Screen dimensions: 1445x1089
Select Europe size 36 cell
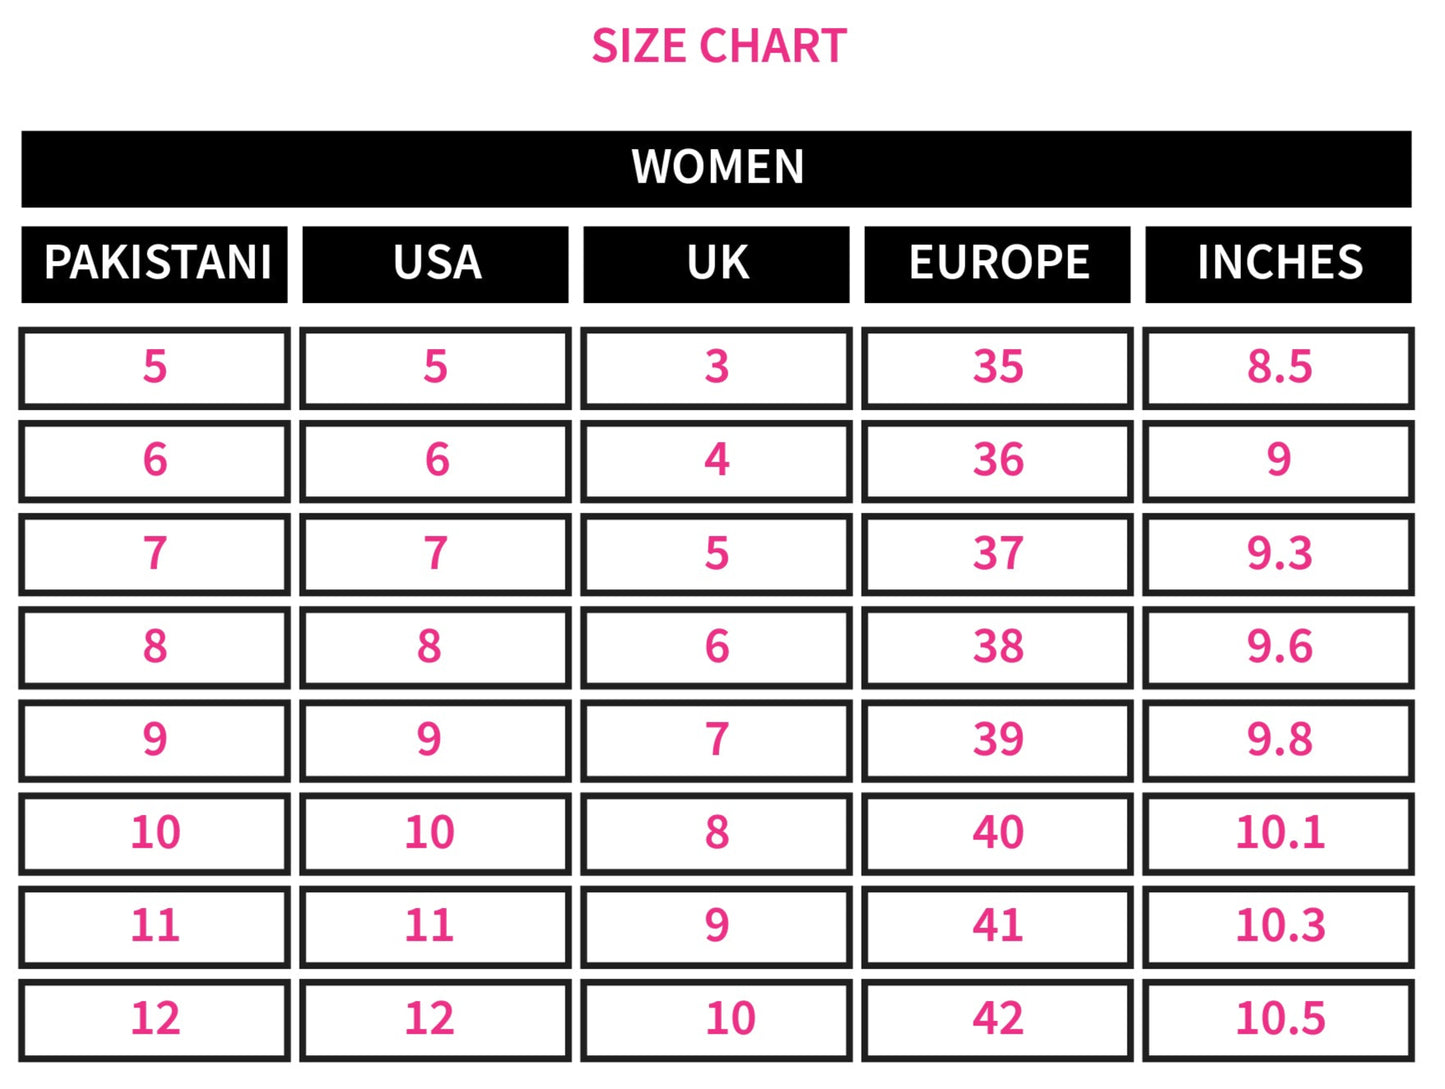997,461
